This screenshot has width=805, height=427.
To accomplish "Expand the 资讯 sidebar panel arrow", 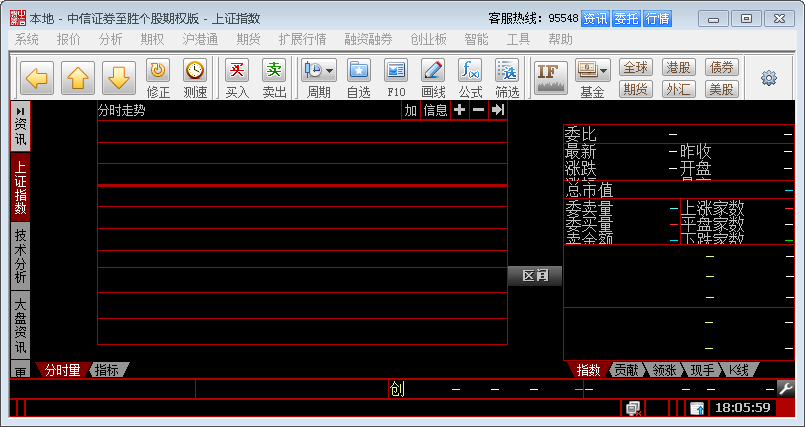I will 20,126.
